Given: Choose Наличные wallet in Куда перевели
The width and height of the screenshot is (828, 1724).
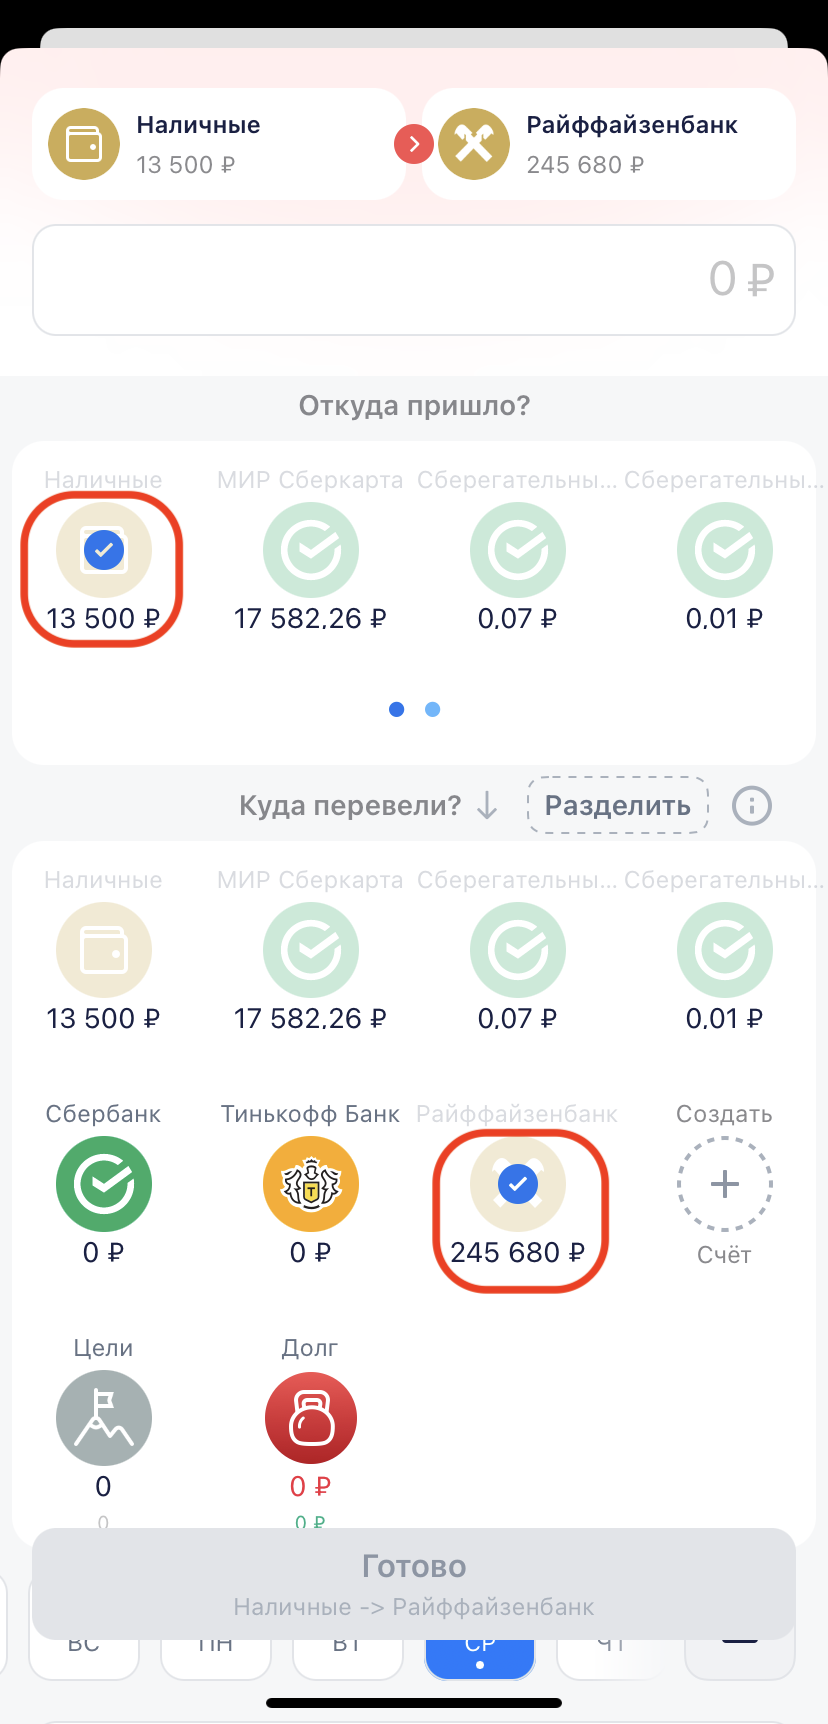Looking at the screenshot, I should pyautogui.click(x=104, y=950).
